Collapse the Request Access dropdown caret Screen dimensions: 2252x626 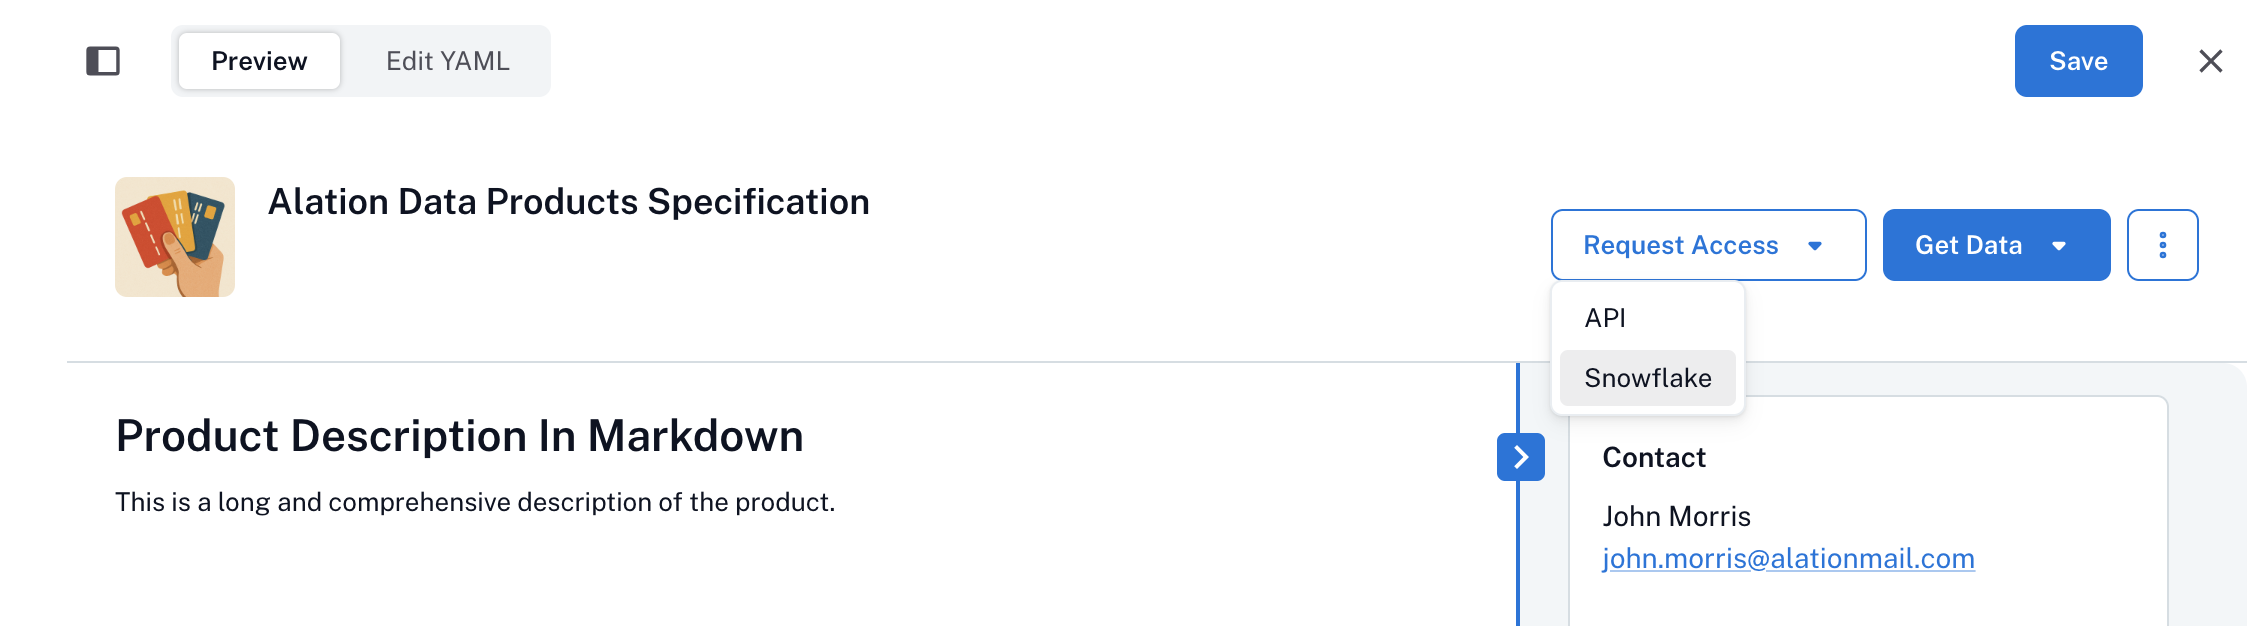coord(1815,246)
